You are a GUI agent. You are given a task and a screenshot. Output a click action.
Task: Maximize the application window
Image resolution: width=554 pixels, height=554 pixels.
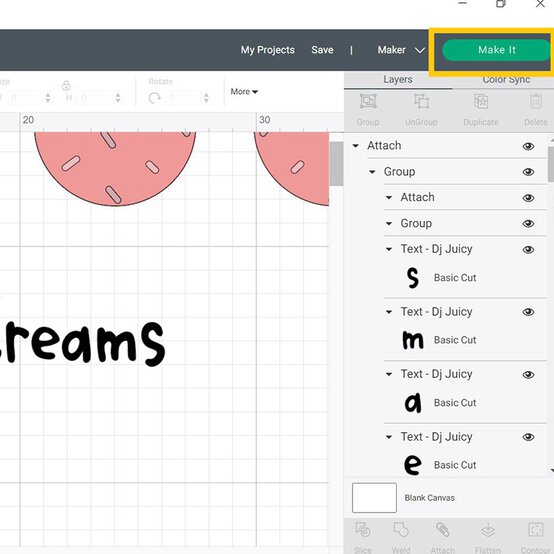pos(500,4)
